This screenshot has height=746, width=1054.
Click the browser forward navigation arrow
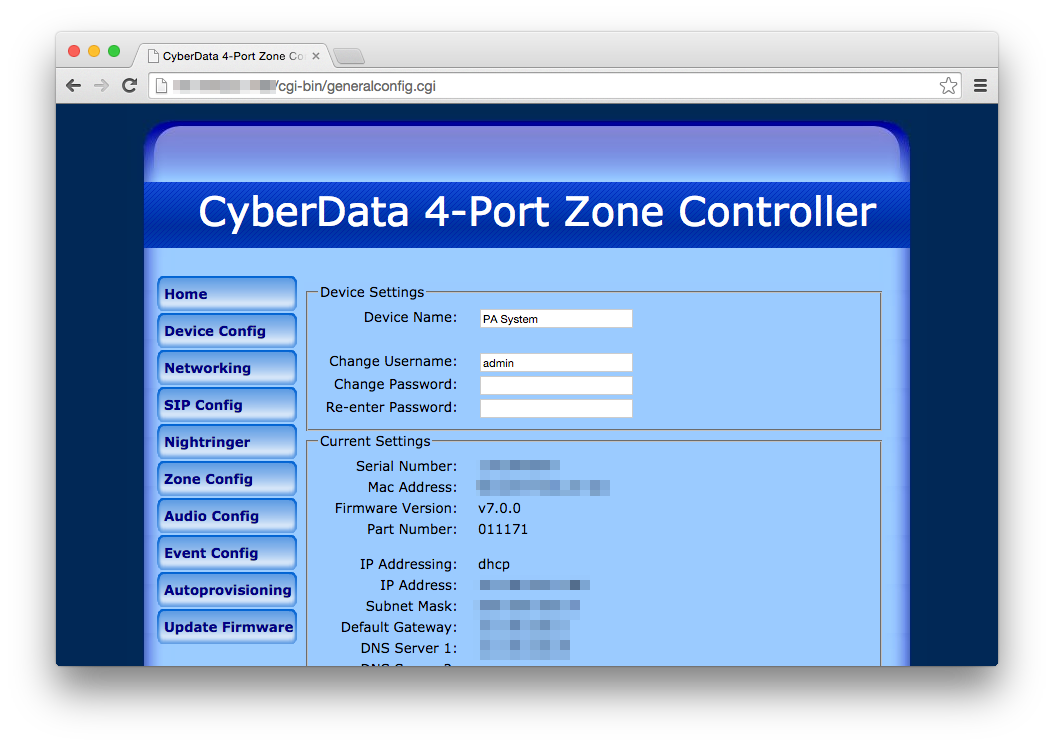pyautogui.click(x=101, y=85)
